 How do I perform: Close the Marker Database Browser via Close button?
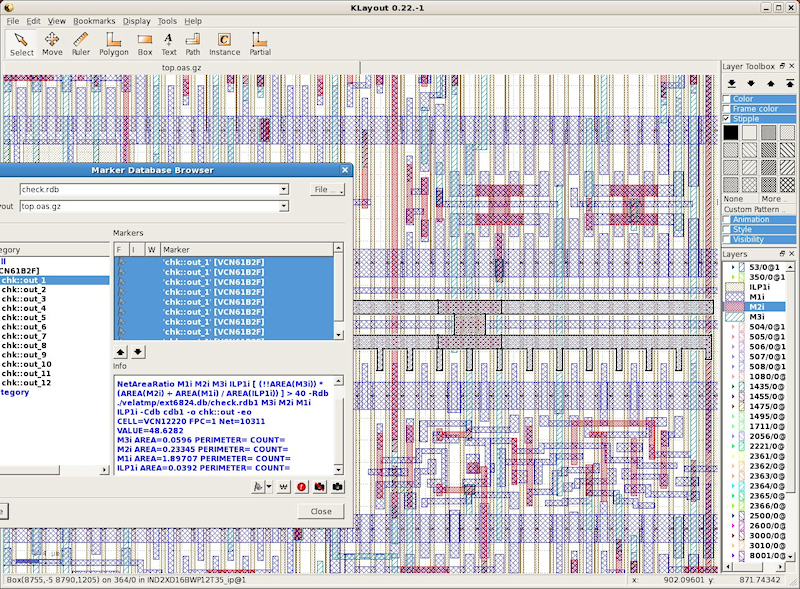321,511
